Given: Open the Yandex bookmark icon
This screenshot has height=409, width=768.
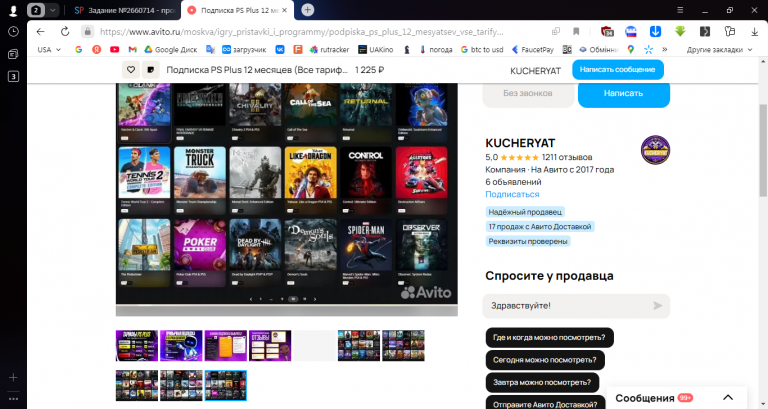Looking at the screenshot, I should 96,49.
